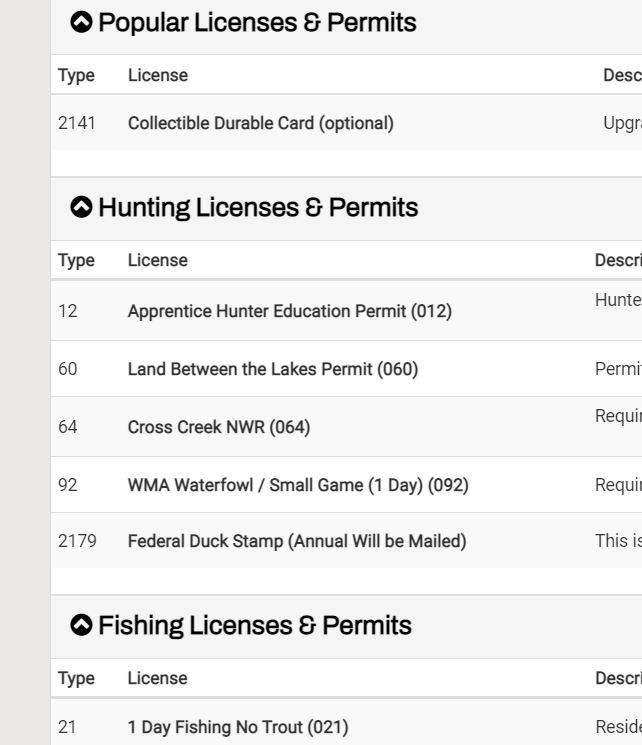
Task: Click License column header in Hunting table
Action: coord(157,260)
